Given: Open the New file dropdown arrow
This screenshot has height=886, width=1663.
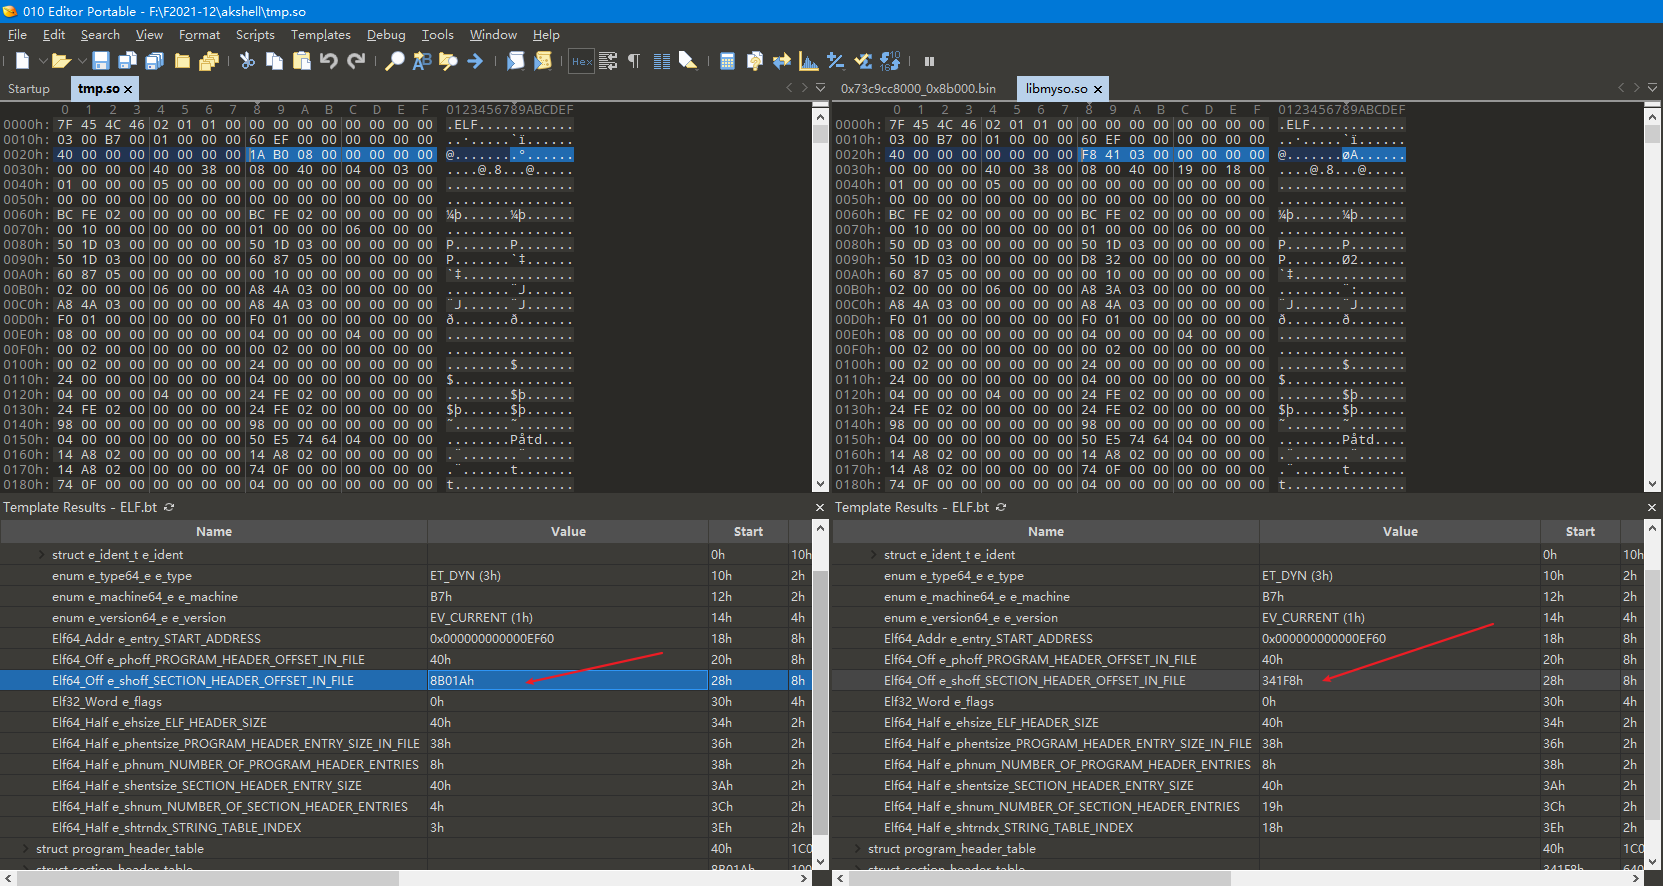Looking at the screenshot, I should click(42, 61).
